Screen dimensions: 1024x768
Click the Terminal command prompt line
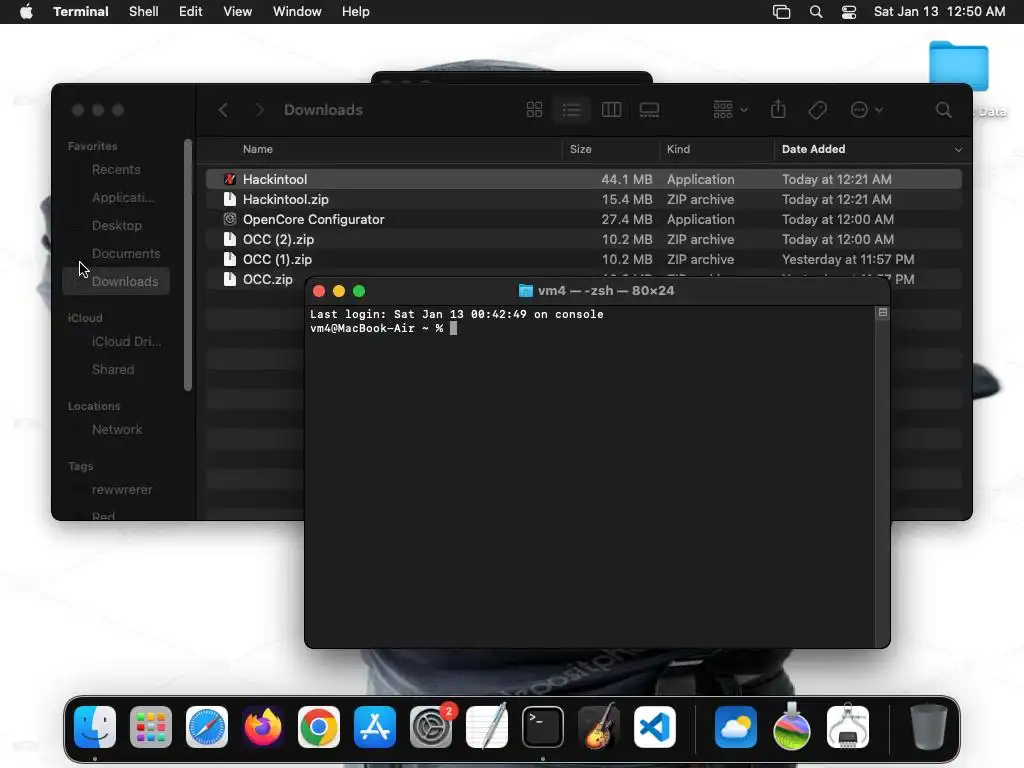384,328
